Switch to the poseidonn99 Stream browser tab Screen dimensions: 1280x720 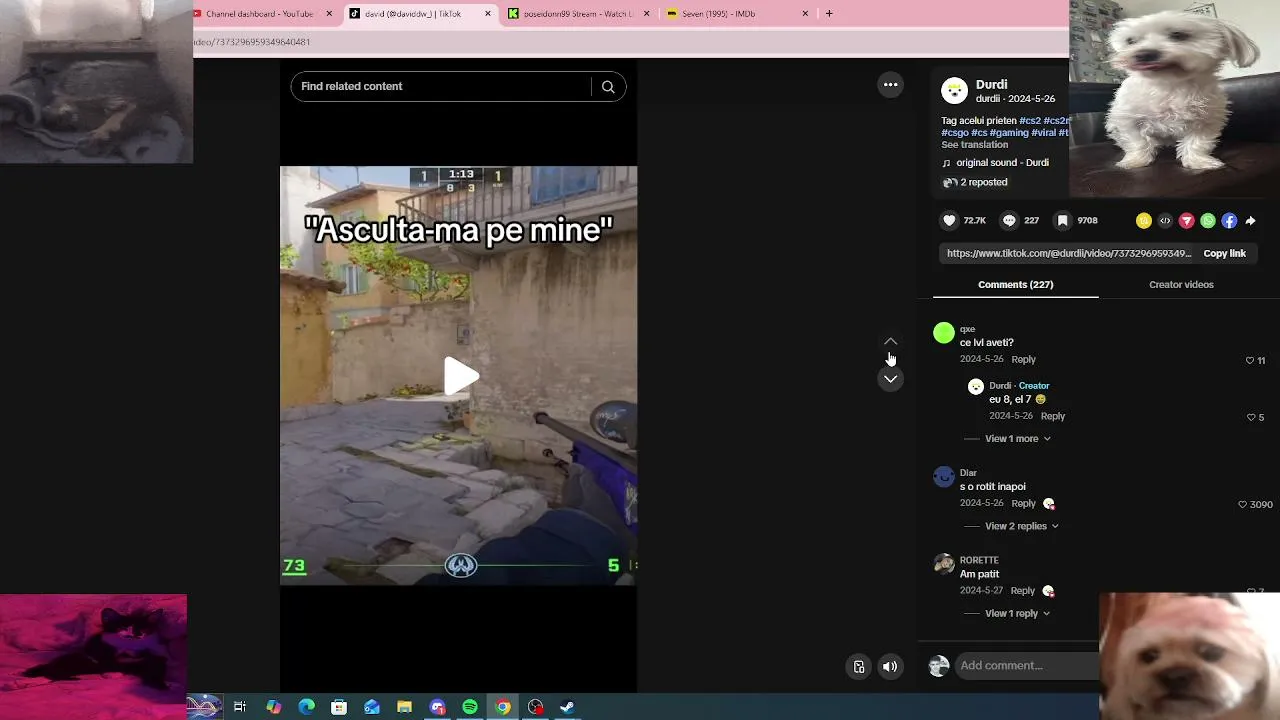[579, 14]
